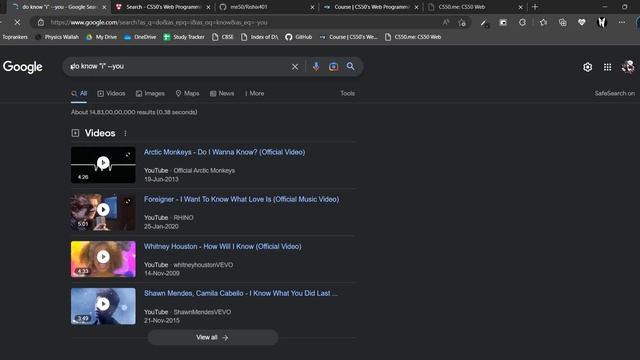Open SafeSearch on settings

tap(615, 93)
